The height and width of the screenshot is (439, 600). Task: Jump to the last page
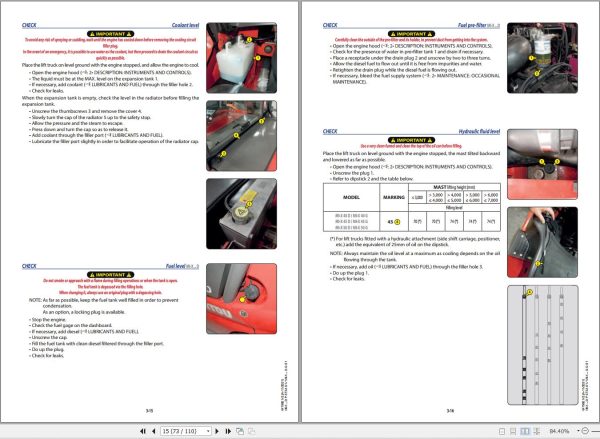point(228,431)
